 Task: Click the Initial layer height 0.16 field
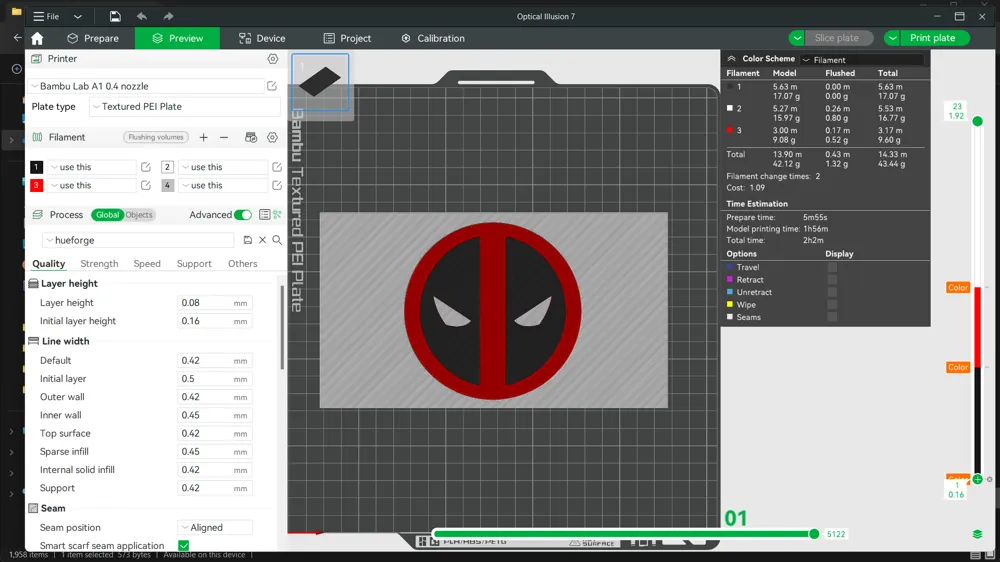coord(214,321)
